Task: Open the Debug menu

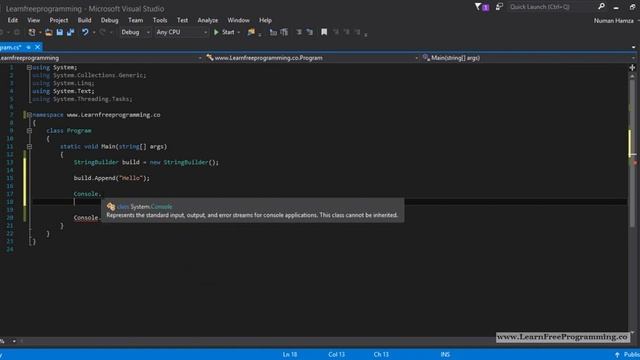Action: coord(109,20)
